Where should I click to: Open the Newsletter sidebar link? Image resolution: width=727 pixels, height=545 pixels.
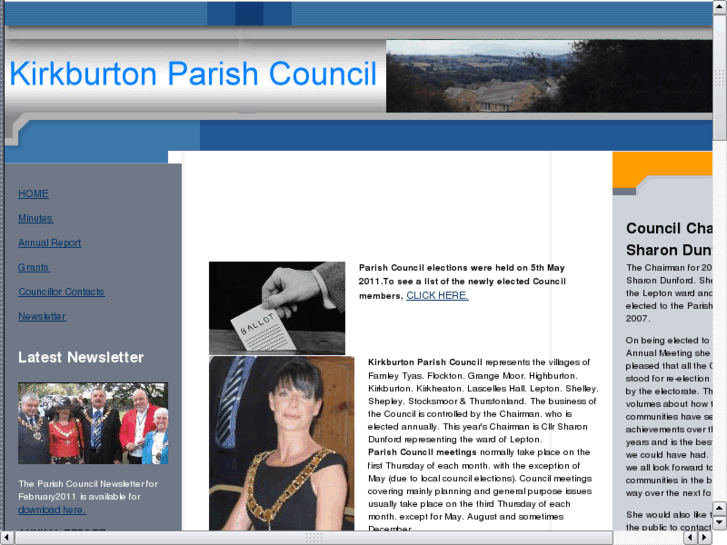tap(42, 317)
